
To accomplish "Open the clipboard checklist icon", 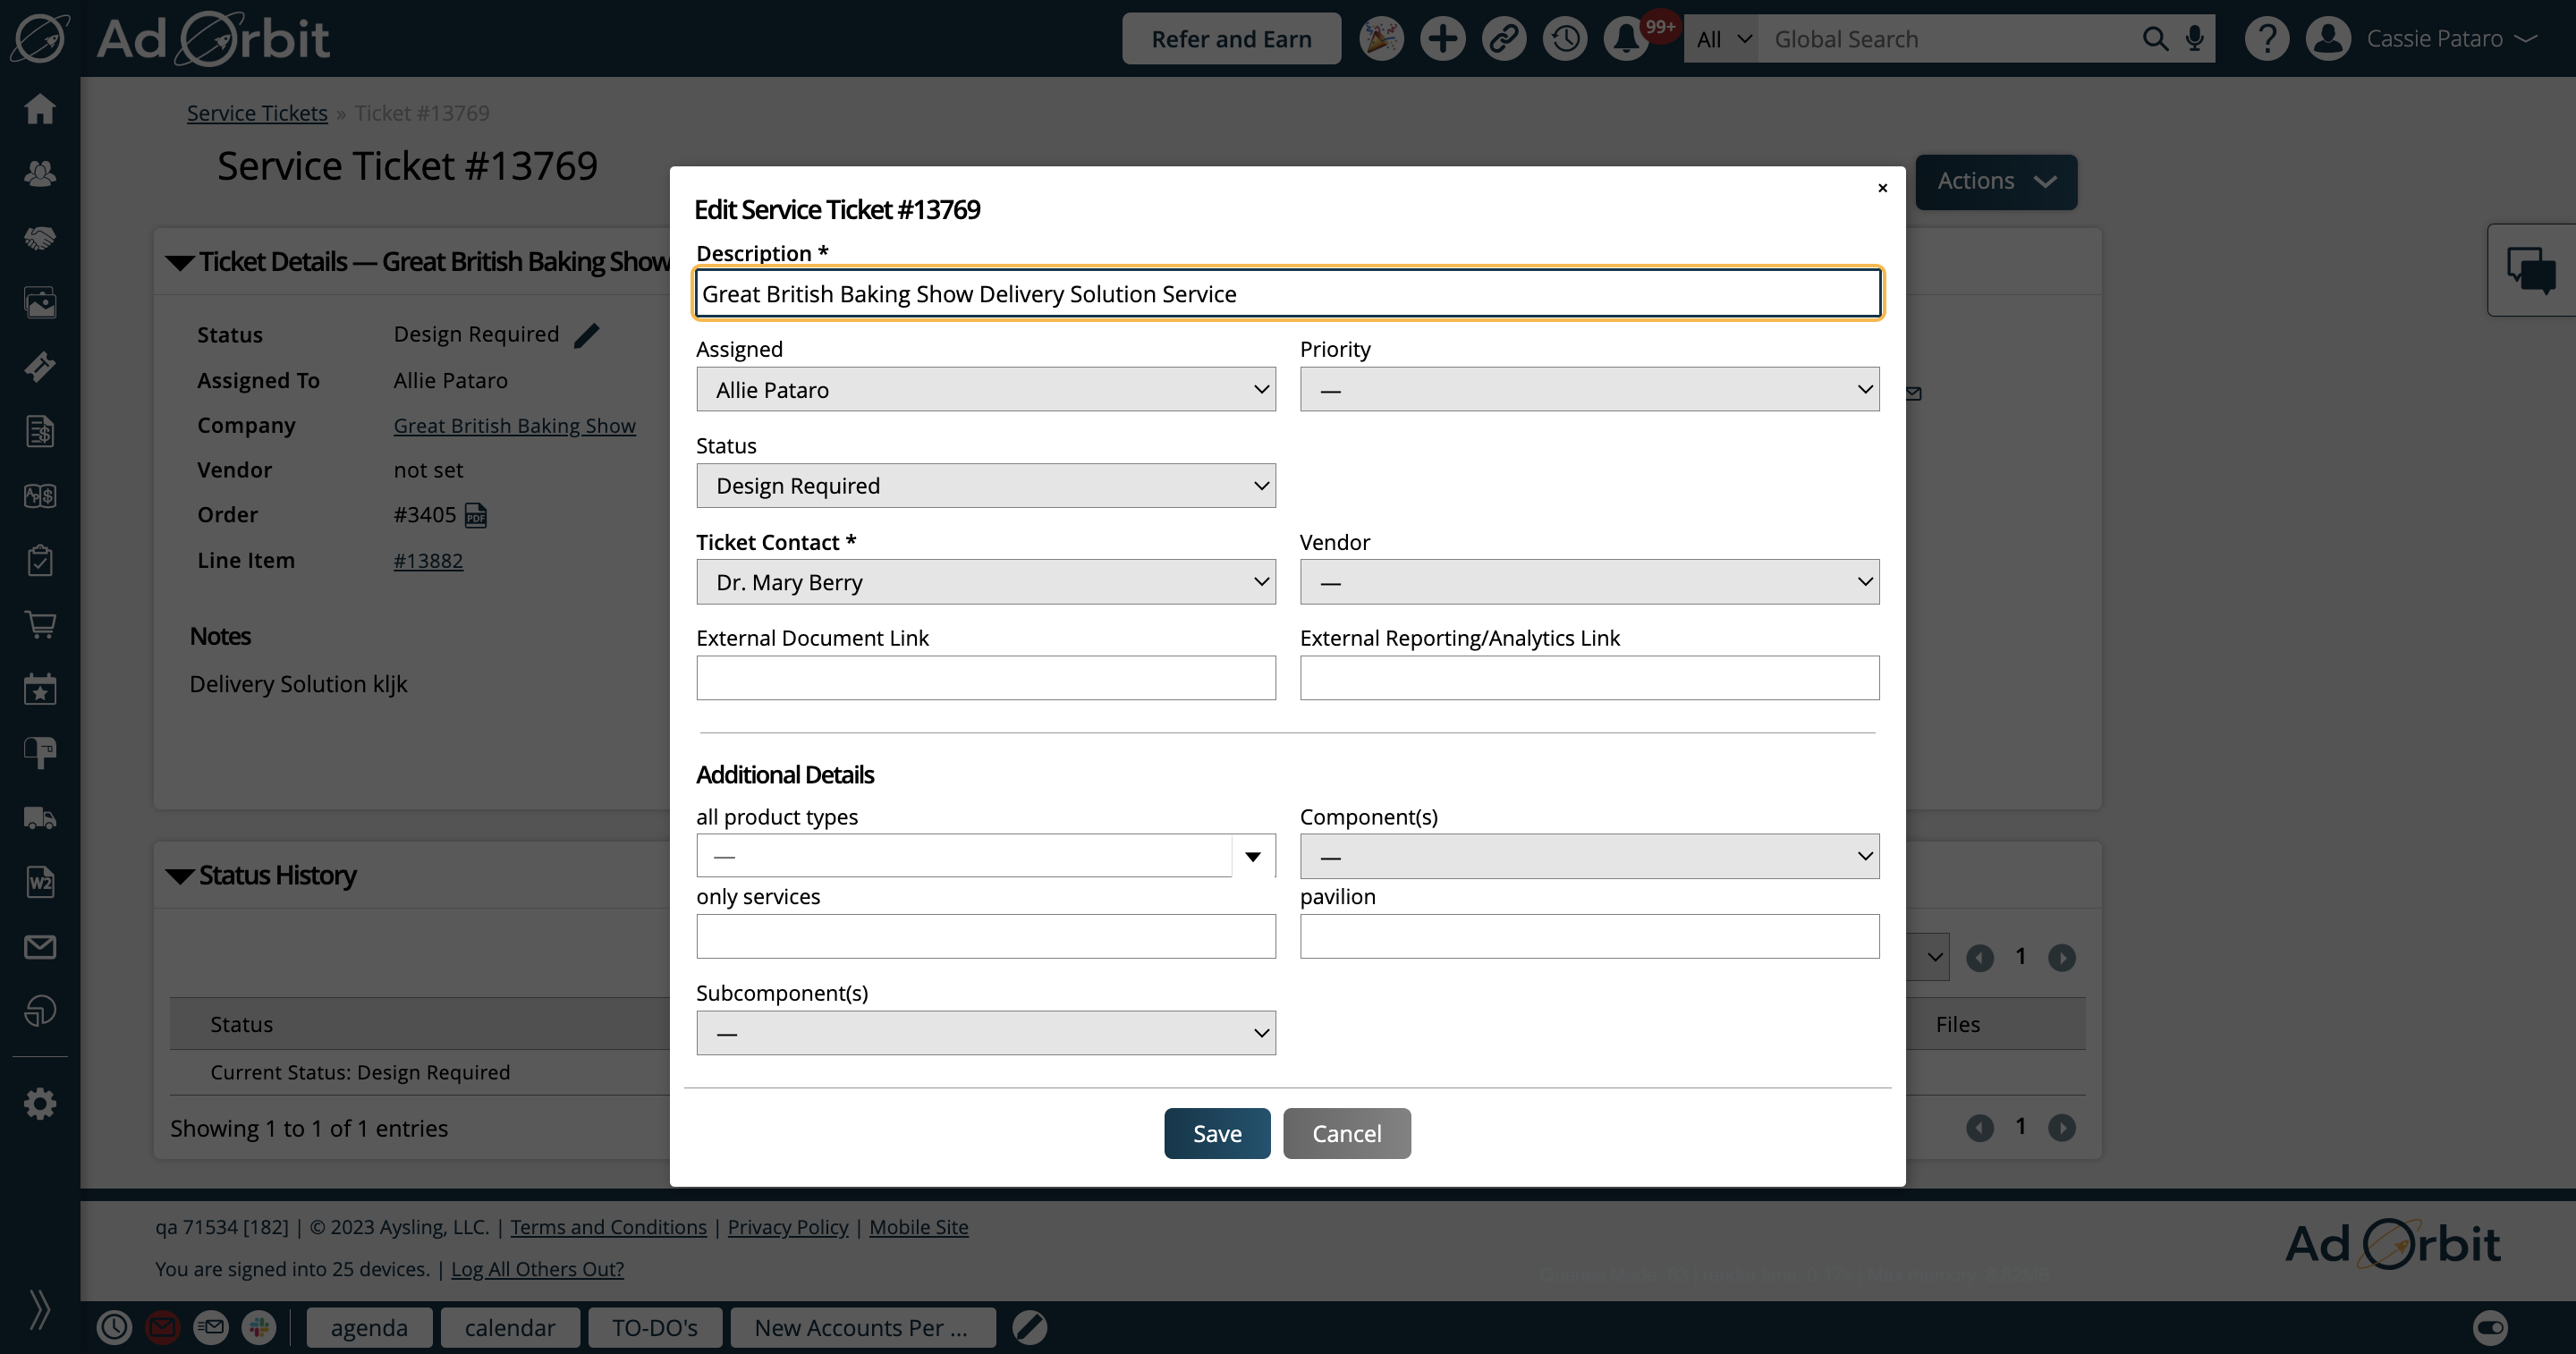I will (40, 560).
